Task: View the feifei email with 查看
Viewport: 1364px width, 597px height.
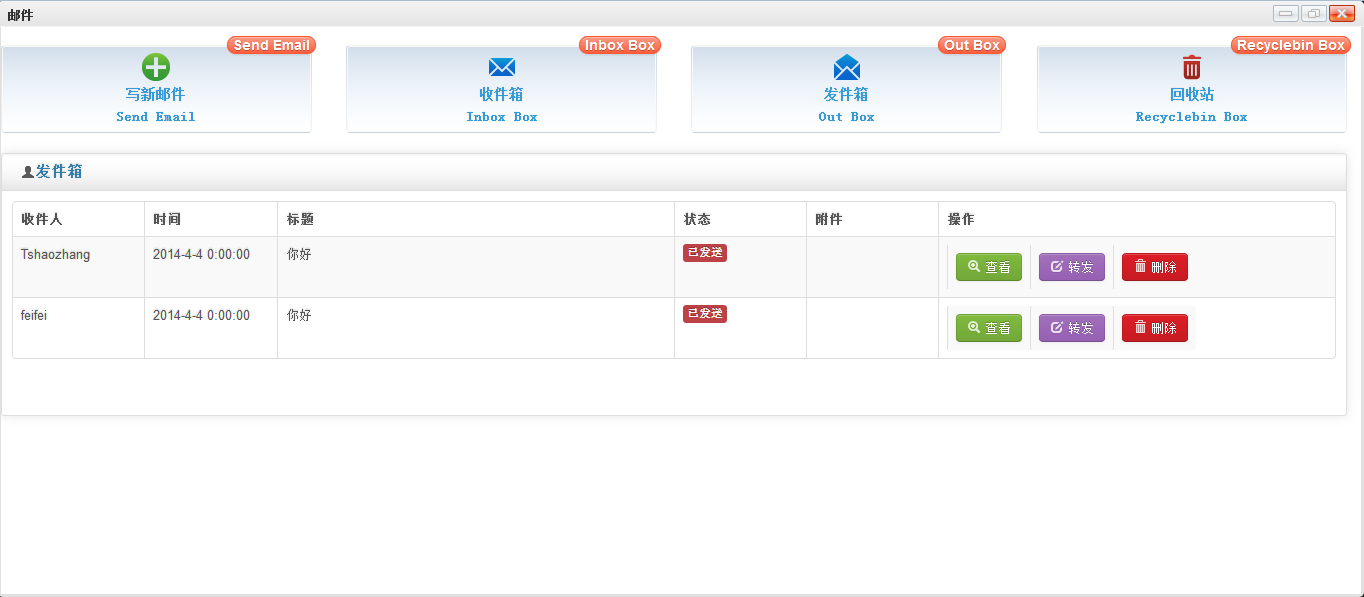Action: click(x=989, y=328)
